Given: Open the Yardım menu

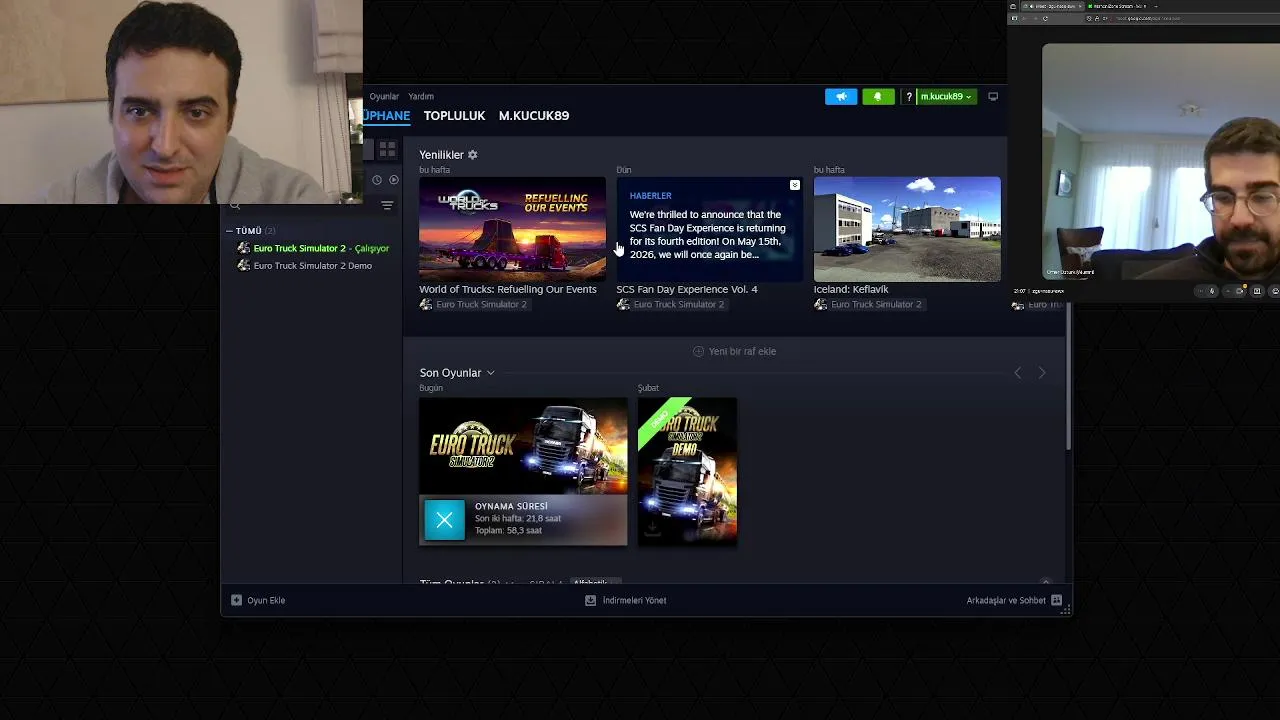Looking at the screenshot, I should (421, 97).
